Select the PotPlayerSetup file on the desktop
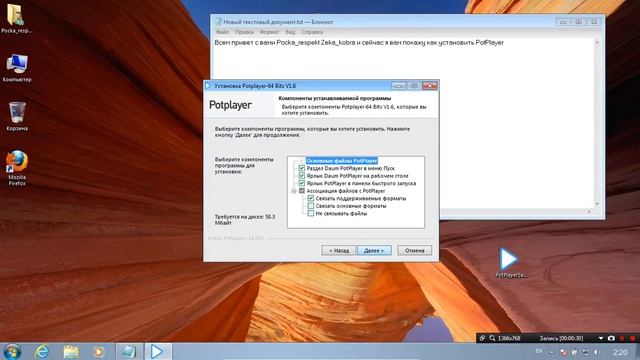Image resolution: width=640 pixels, height=360 pixels. 510,262
